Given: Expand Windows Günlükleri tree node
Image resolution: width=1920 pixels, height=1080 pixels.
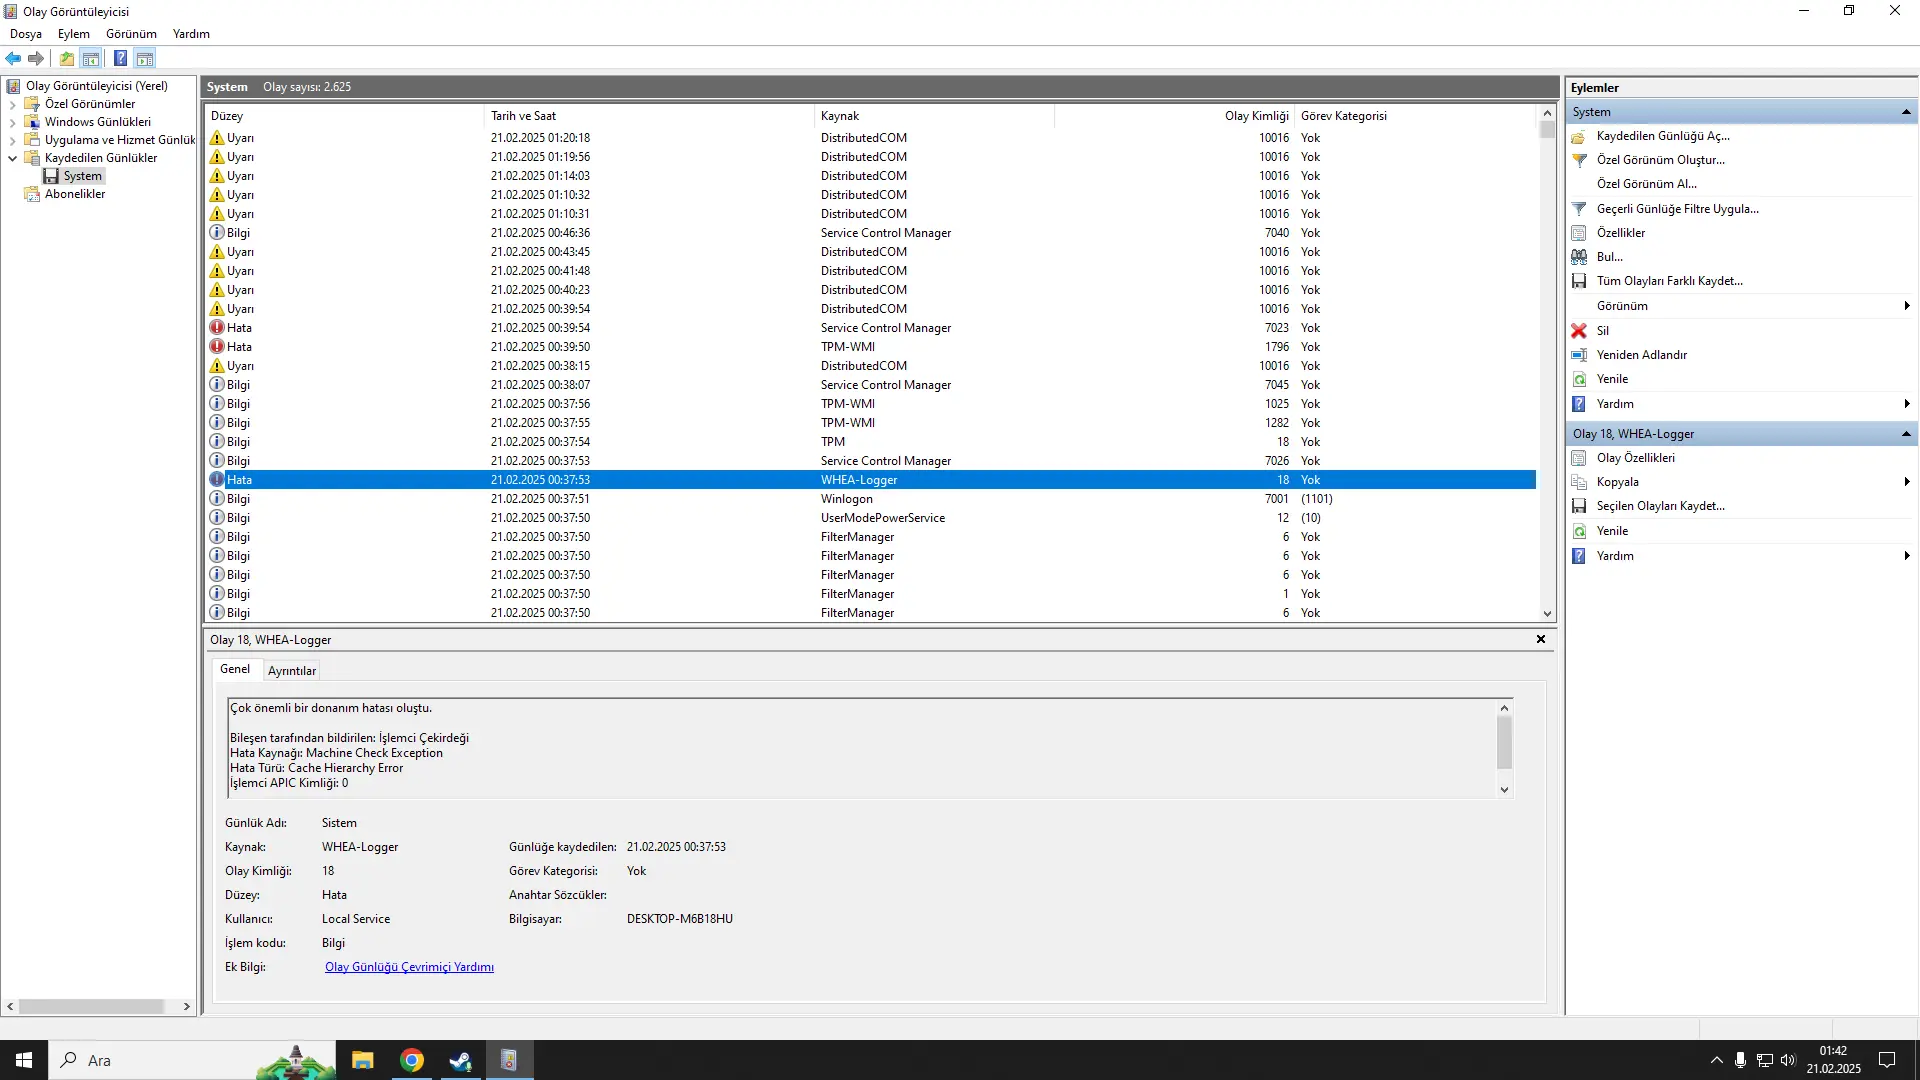Looking at the screenshot, I should pyautogui.click(x=12, y=122).
